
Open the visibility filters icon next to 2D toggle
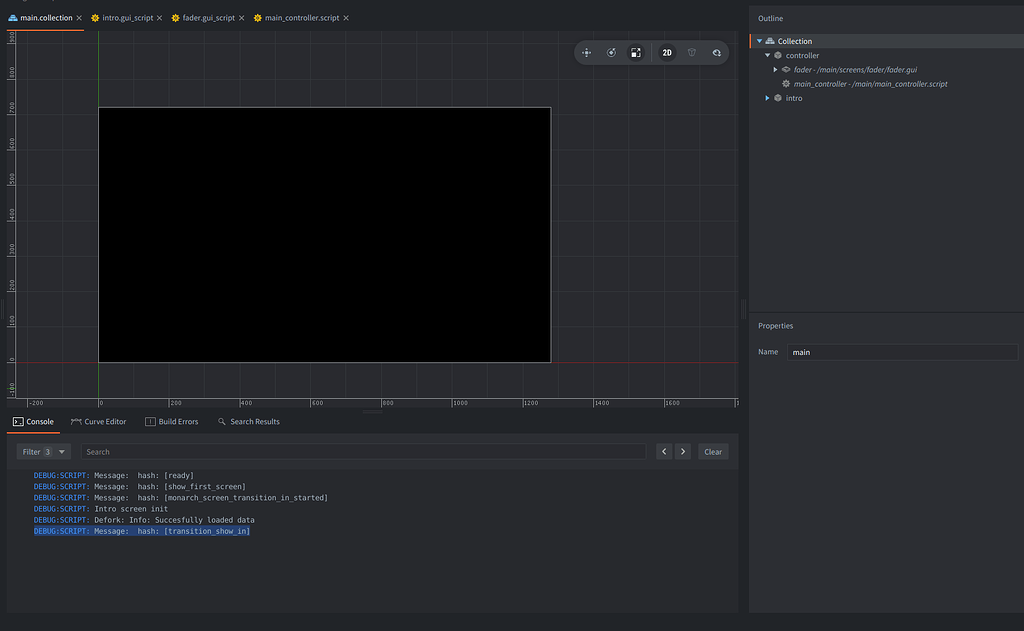point(691,52)
